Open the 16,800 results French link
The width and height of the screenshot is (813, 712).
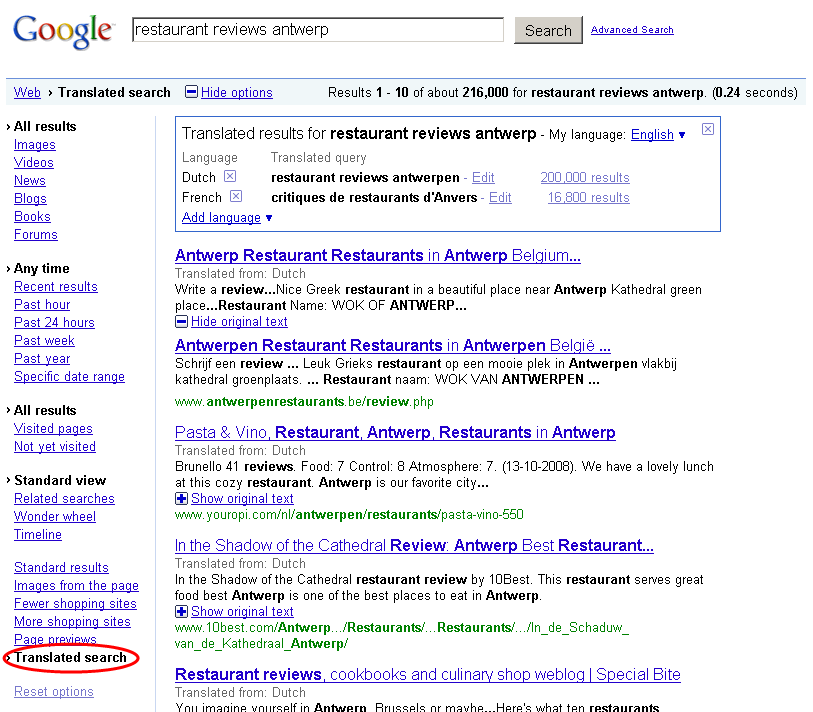(588, 198)
